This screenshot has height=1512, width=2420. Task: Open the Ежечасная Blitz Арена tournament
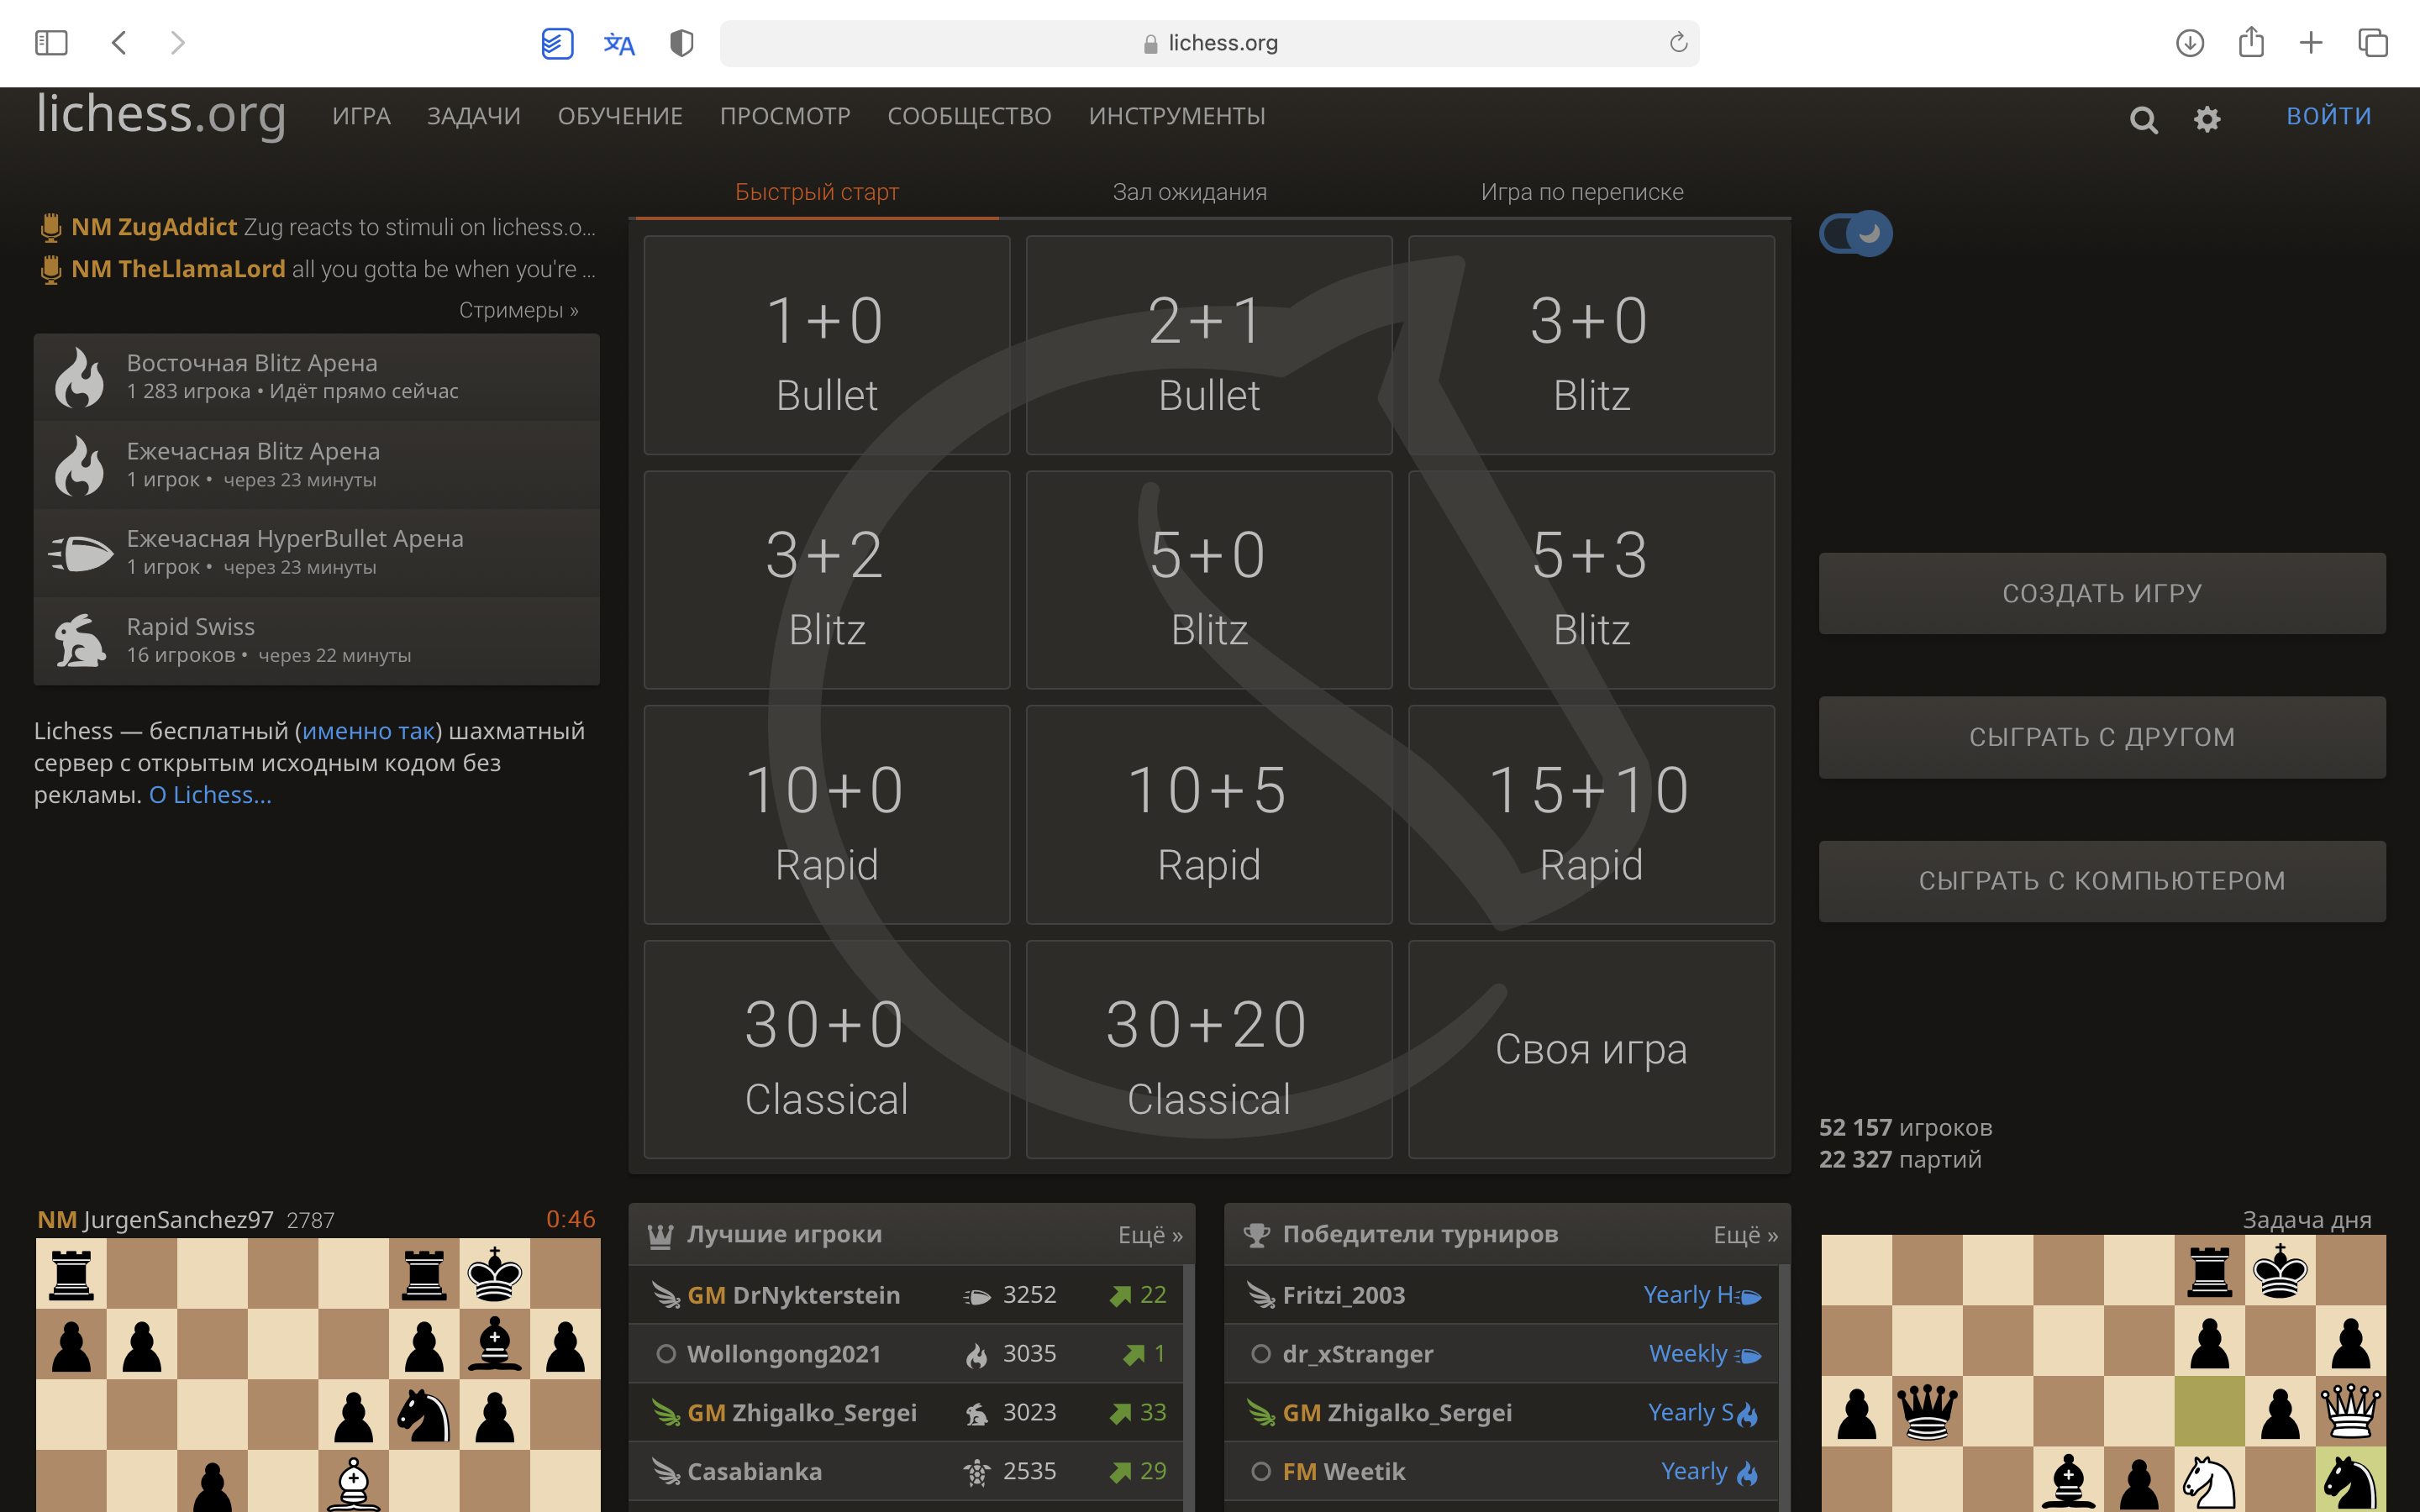(317, 465)
